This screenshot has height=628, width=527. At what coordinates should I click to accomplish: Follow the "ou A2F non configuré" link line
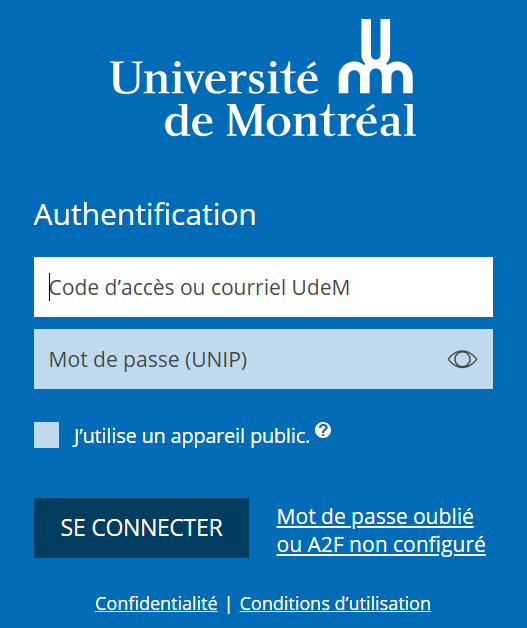coord(381,545)
